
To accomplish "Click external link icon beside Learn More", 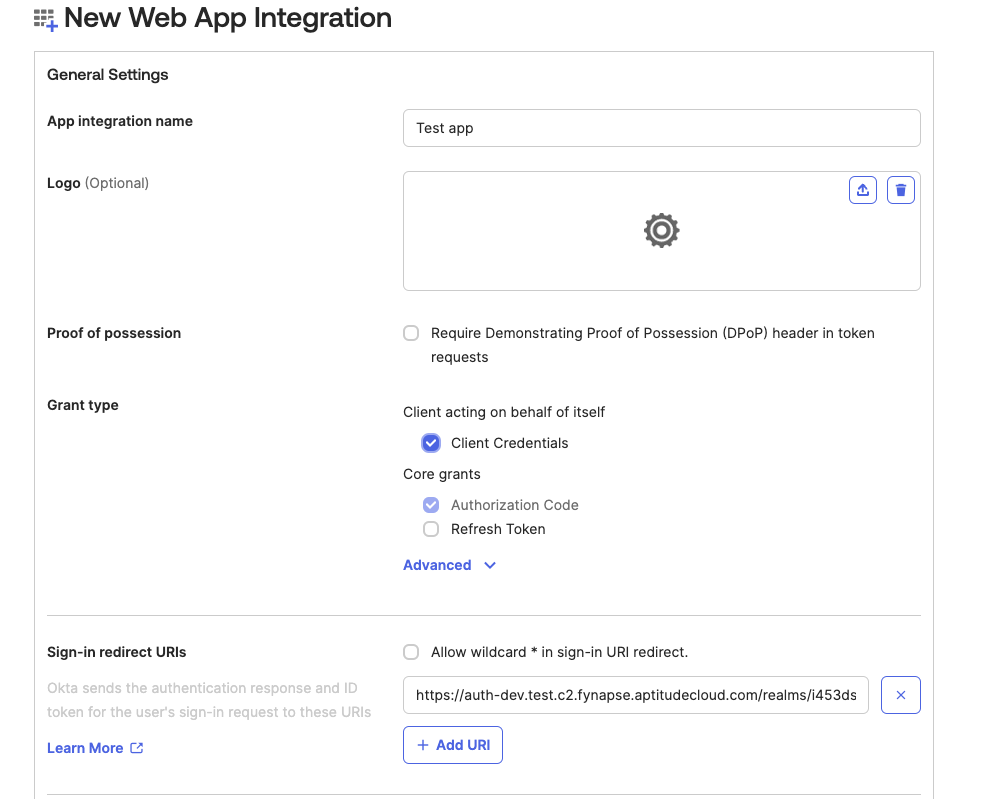I will click(x=137, y=748).
